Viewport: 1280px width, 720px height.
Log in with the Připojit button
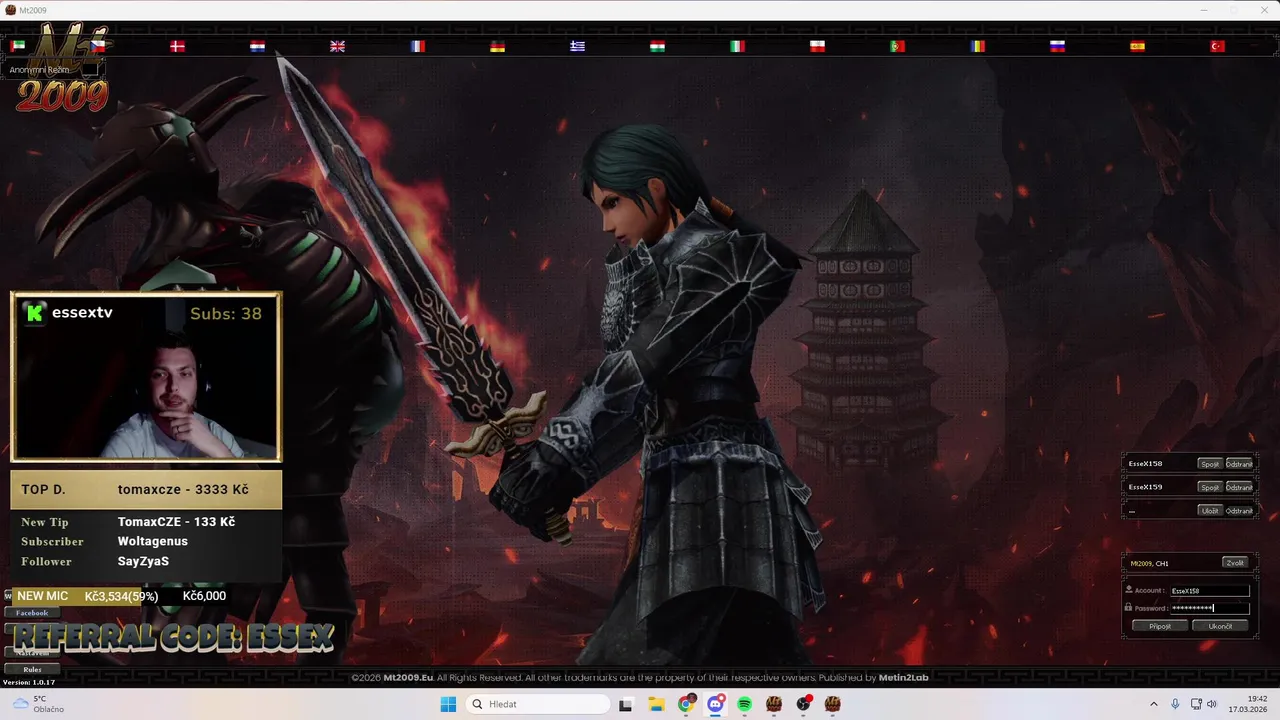point(1160,626)
